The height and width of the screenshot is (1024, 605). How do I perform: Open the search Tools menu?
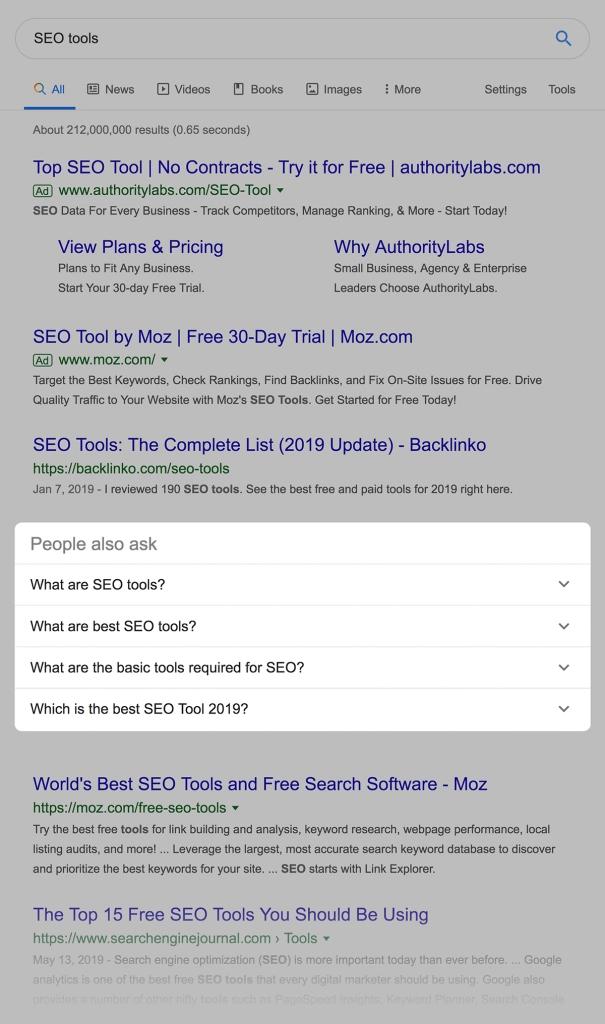pyautogui.click(x=561, y=89)
